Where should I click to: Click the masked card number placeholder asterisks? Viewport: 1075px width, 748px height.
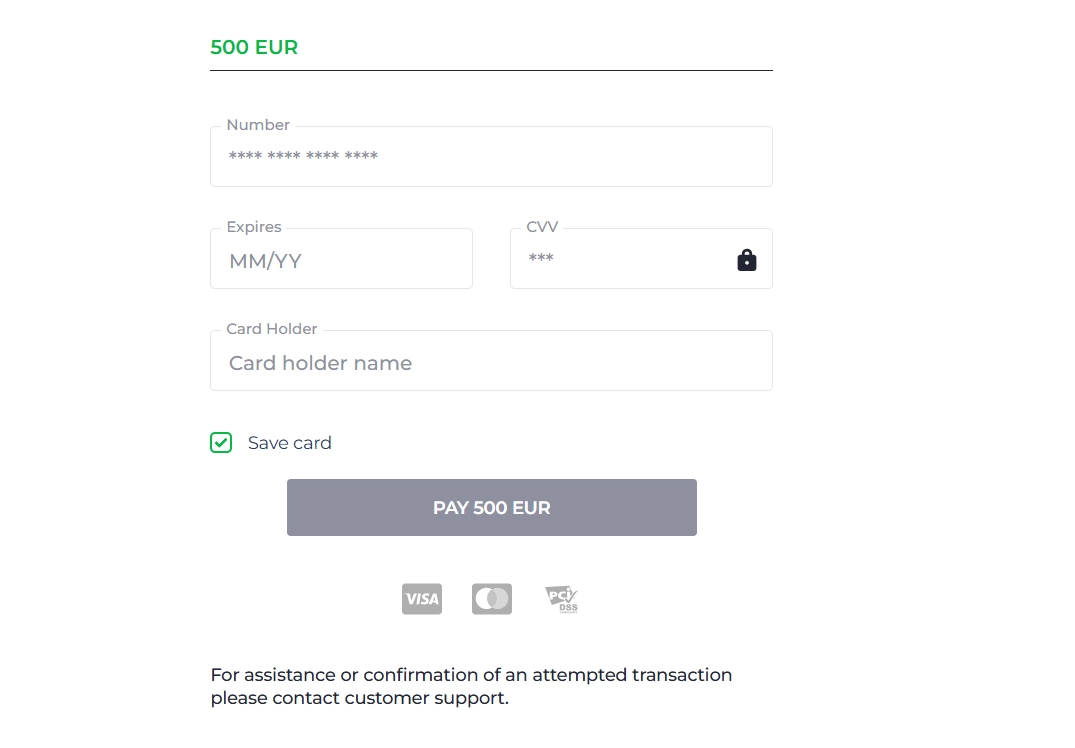(x=303, y=157)
